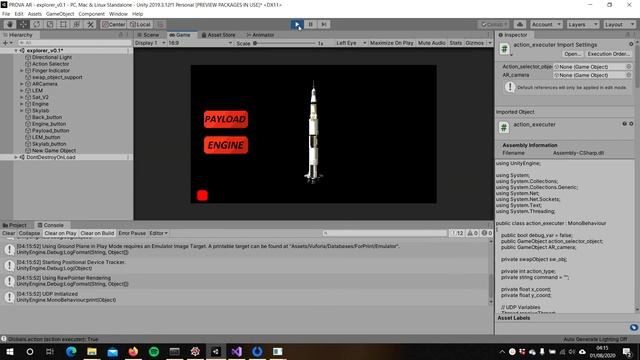The height and width of the screenshot is (360, 640).
Task: Click the Unity icon on taskbar
Action: [x=216, y=351]
